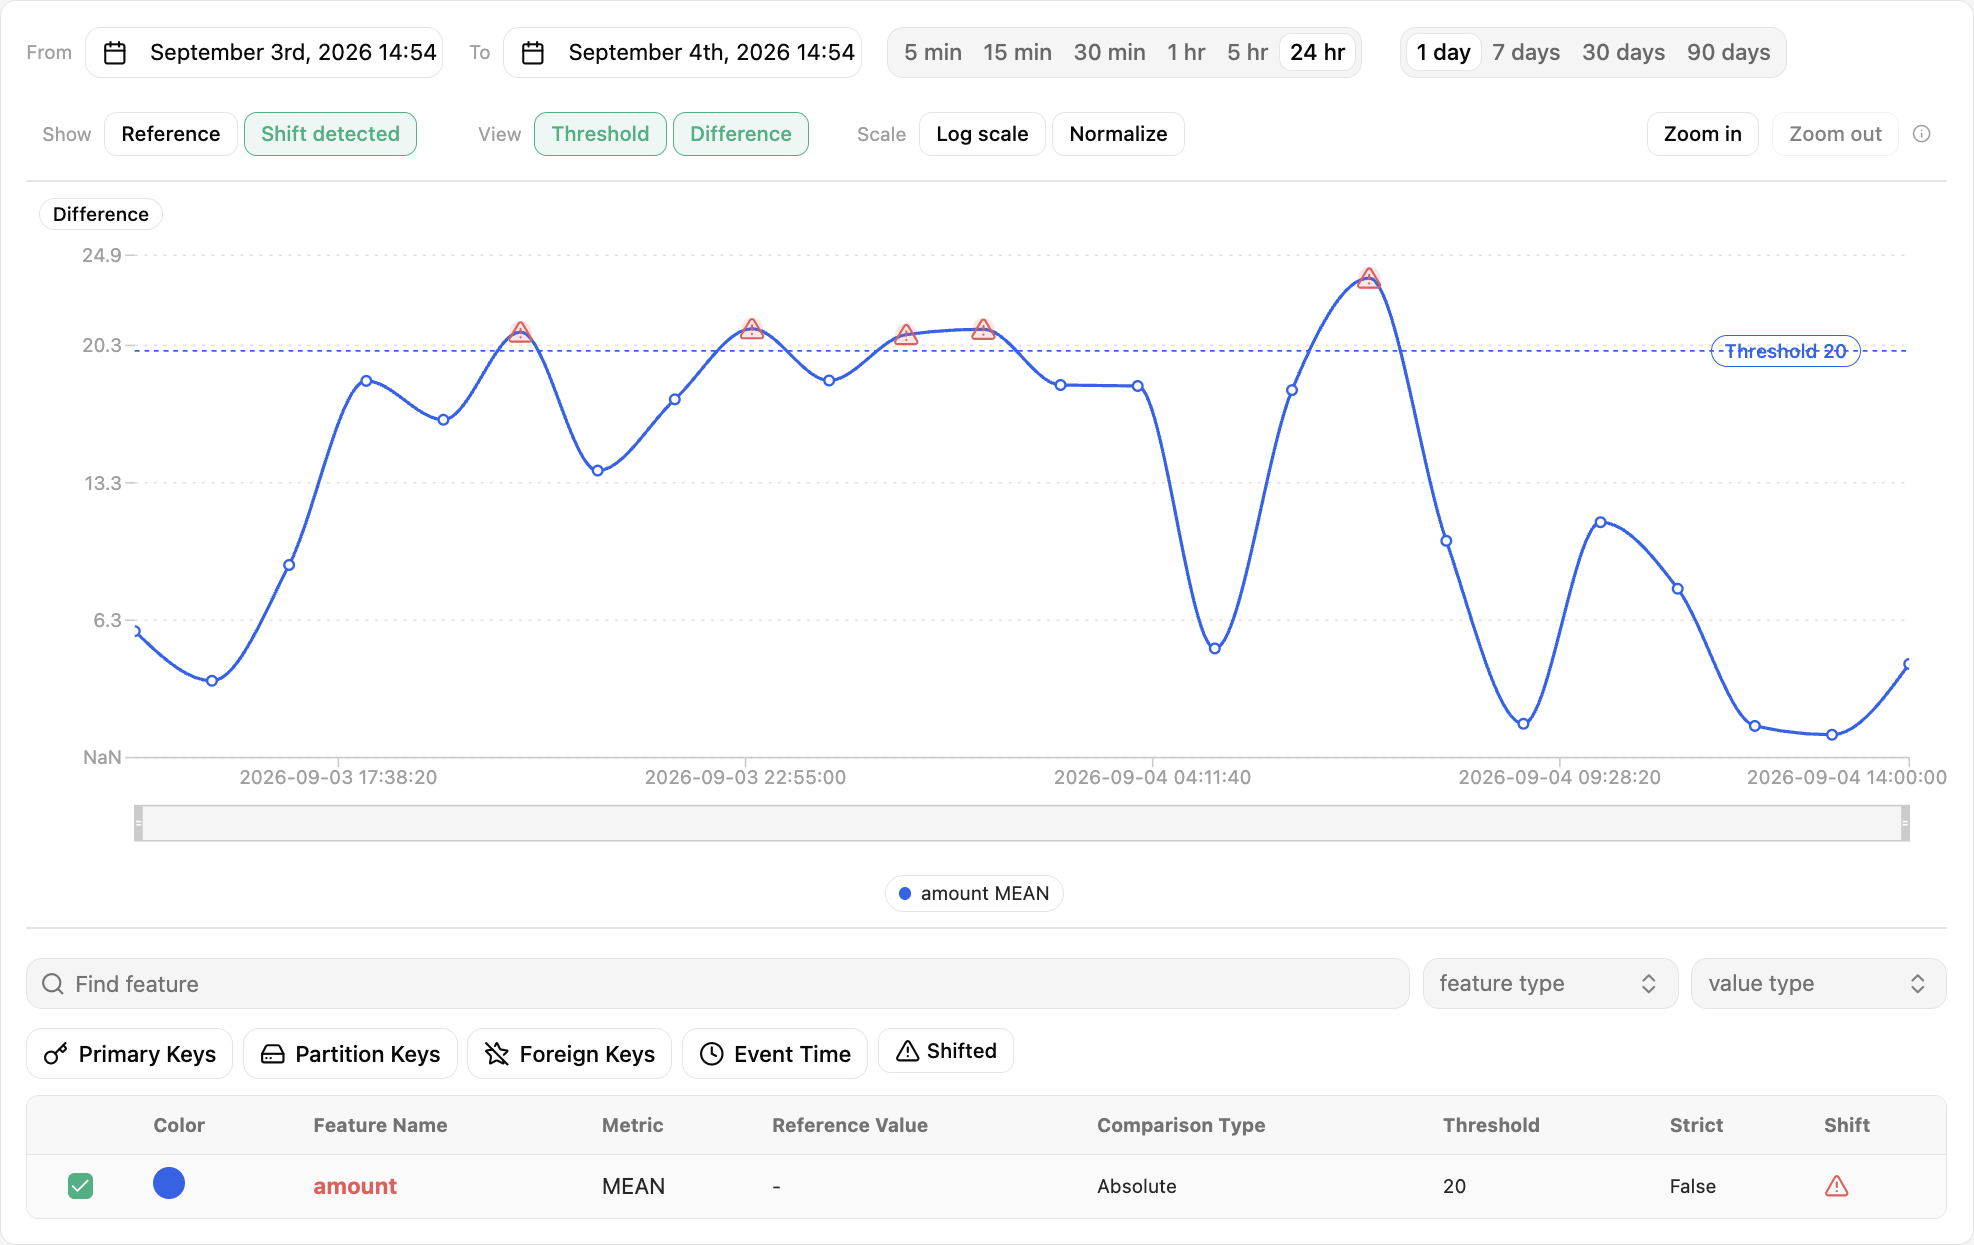Switch interval to 5 hr

click(x=1247, y=53)
